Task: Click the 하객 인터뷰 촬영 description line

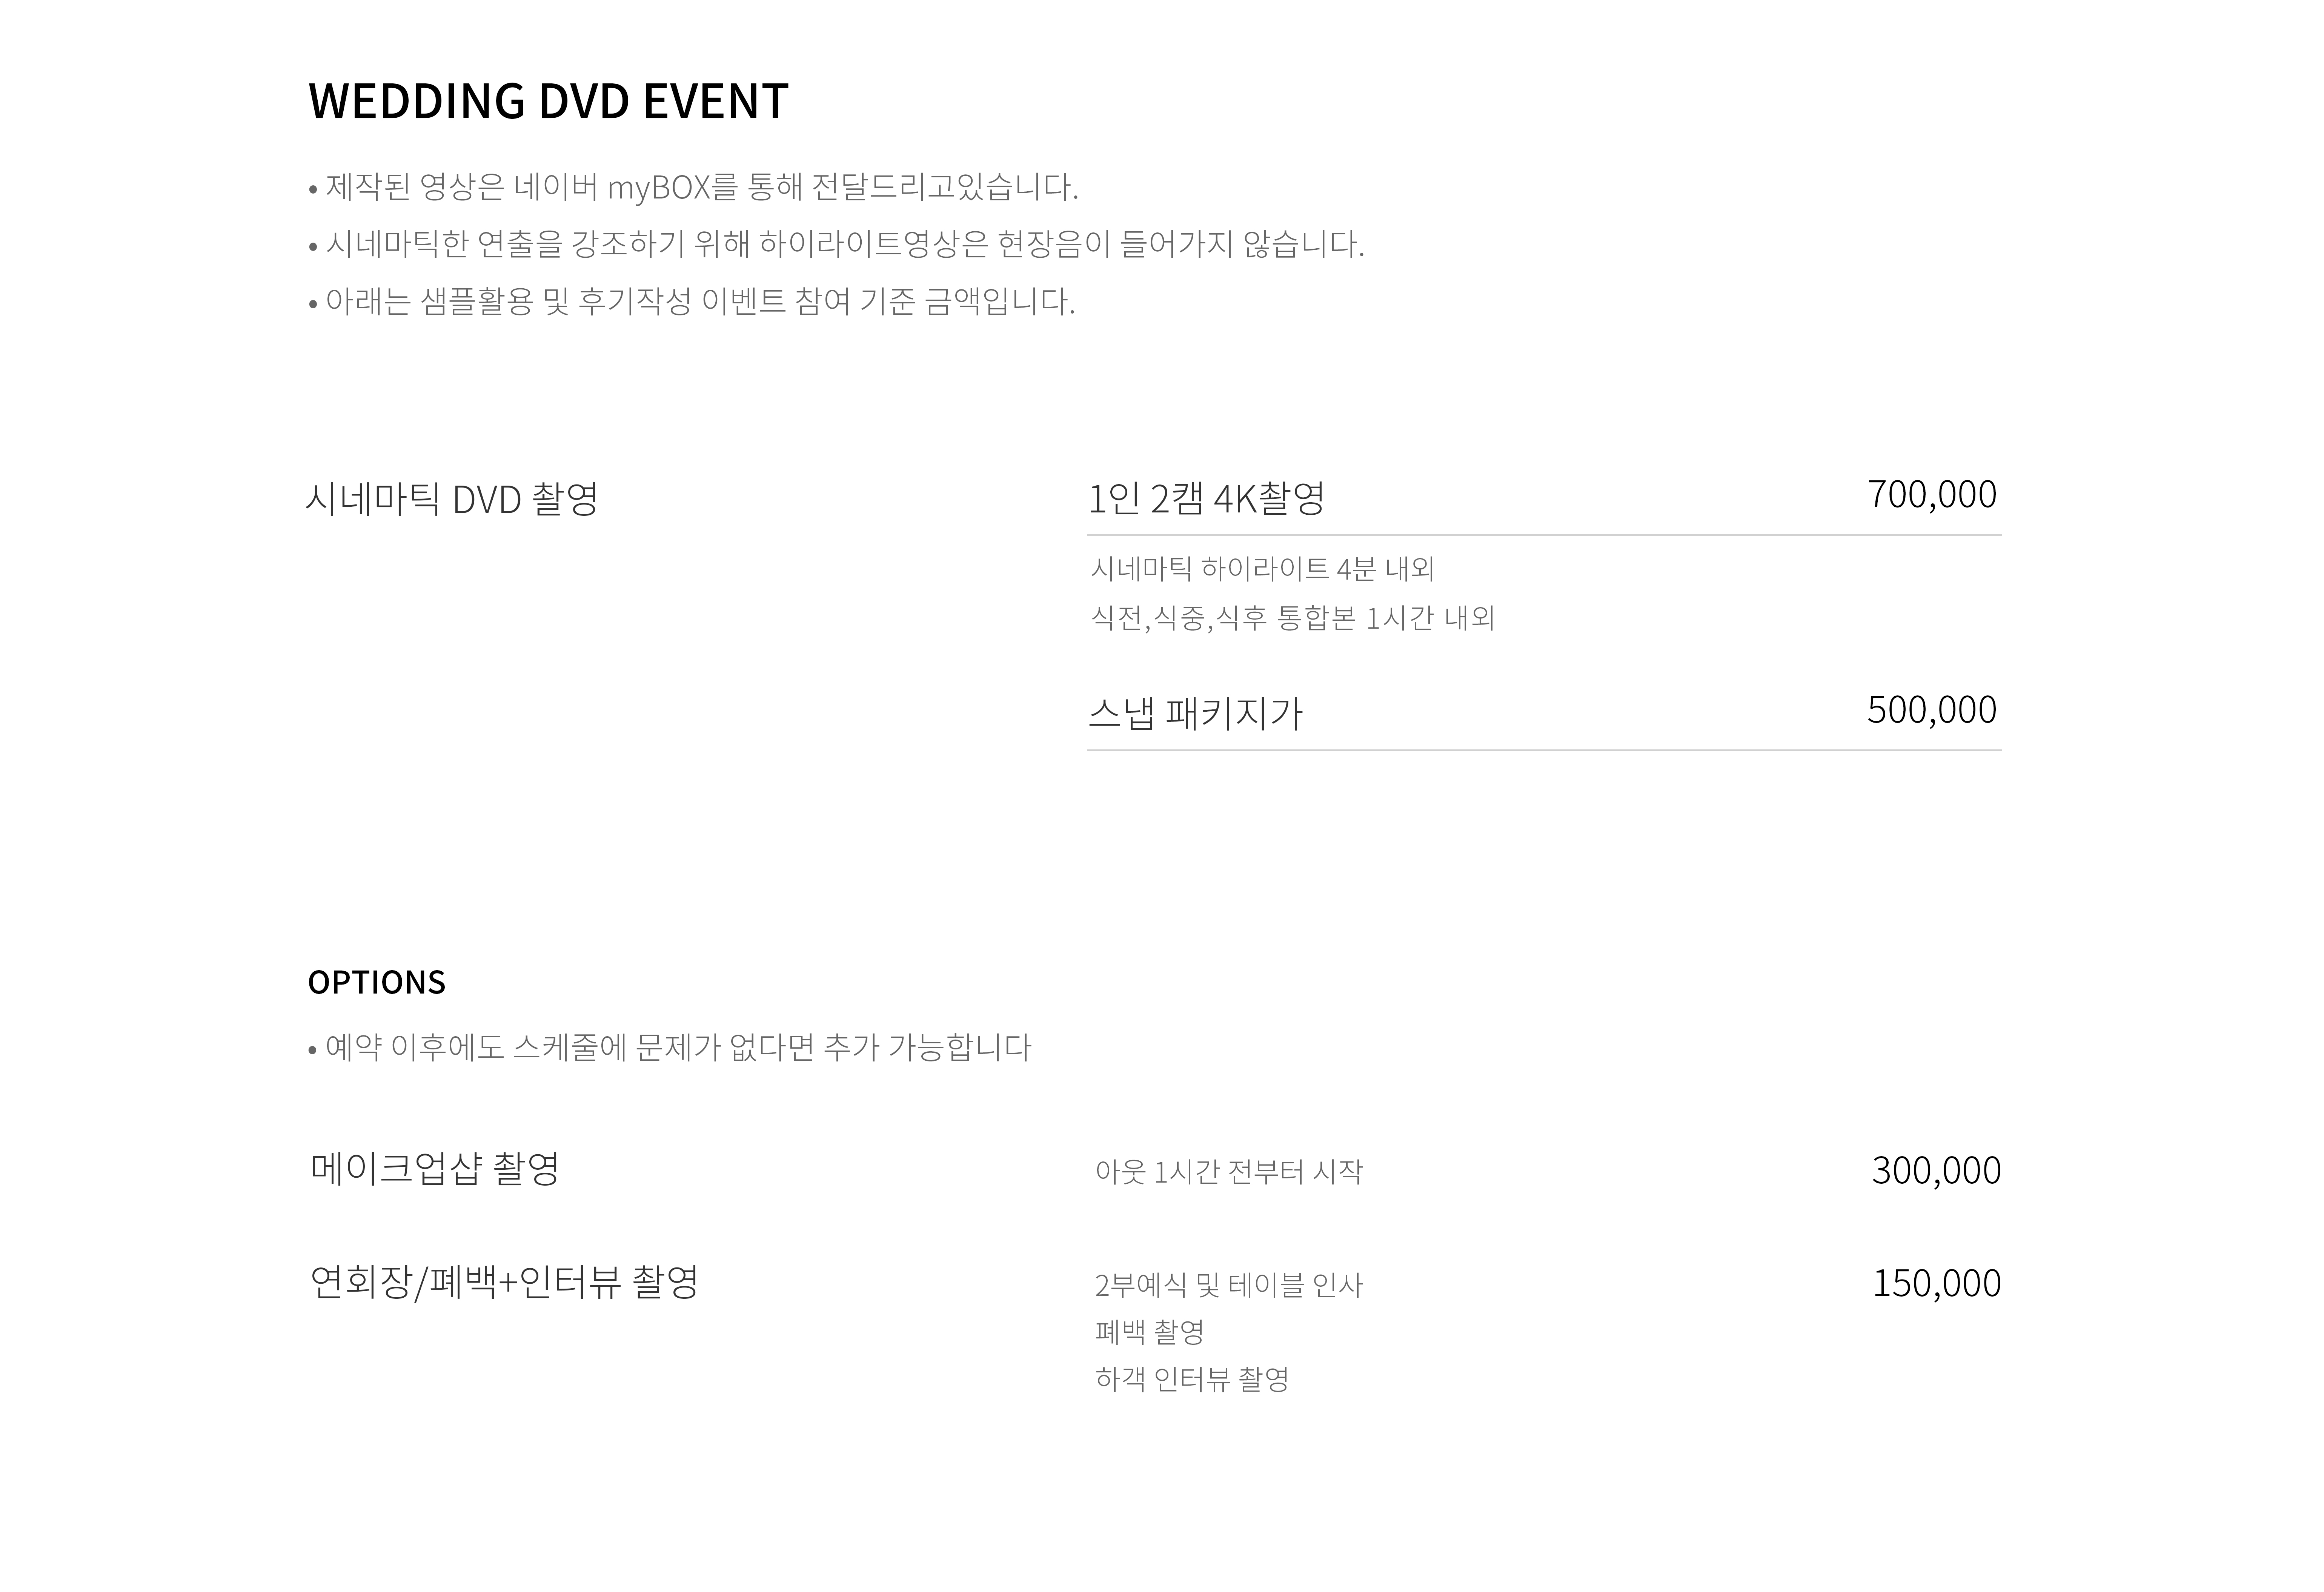Action: [x=1192, y=1379]
